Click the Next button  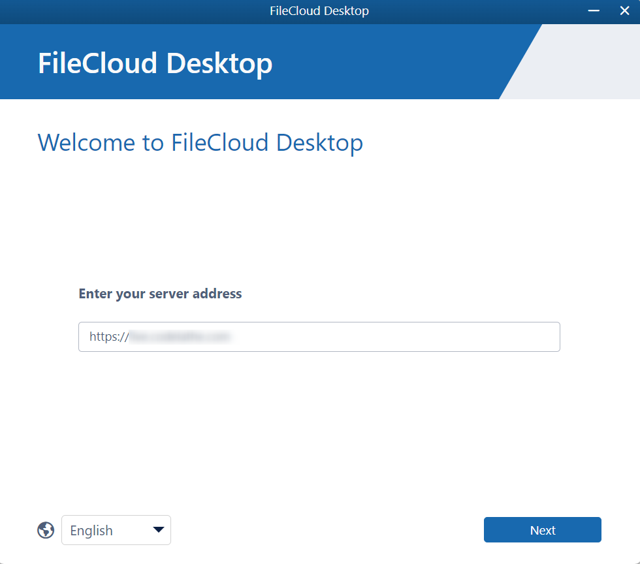point(542,530)
